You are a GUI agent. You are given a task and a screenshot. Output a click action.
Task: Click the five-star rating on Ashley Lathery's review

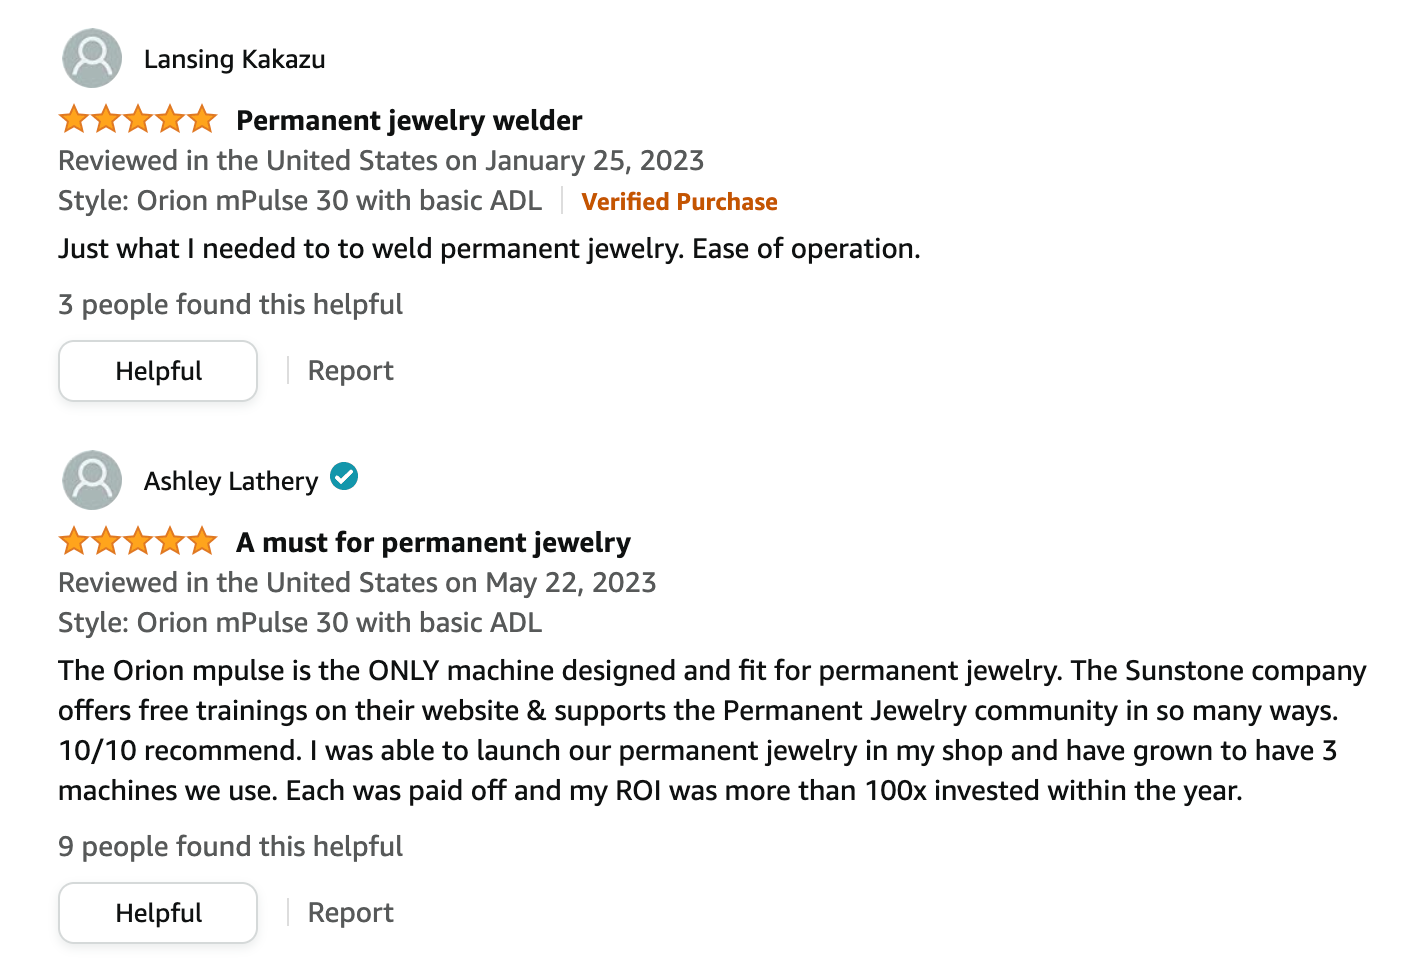pyautogui.click(x=138, y=542)
